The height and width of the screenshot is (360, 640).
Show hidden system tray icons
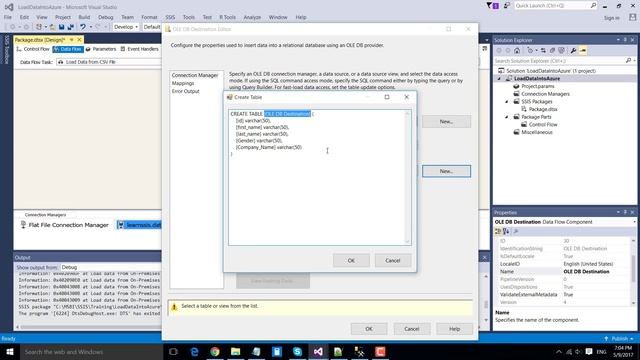[x=559, y=351]
